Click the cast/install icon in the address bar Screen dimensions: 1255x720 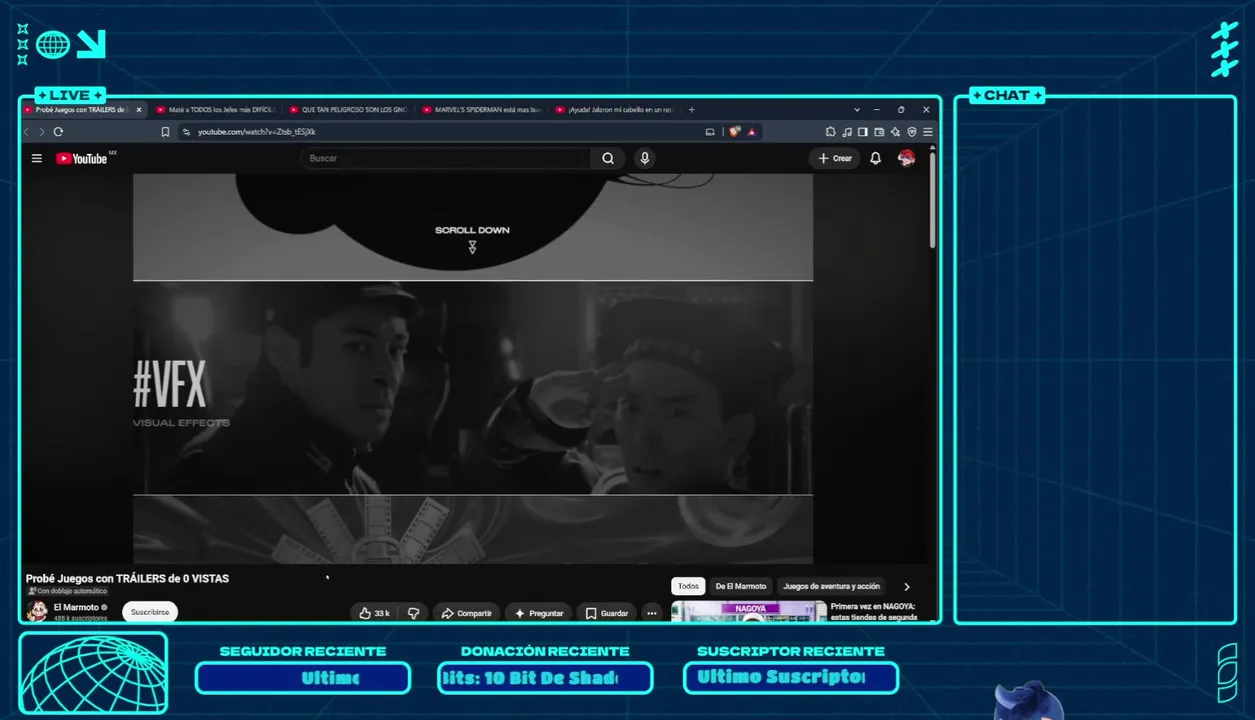coord(710,131)
